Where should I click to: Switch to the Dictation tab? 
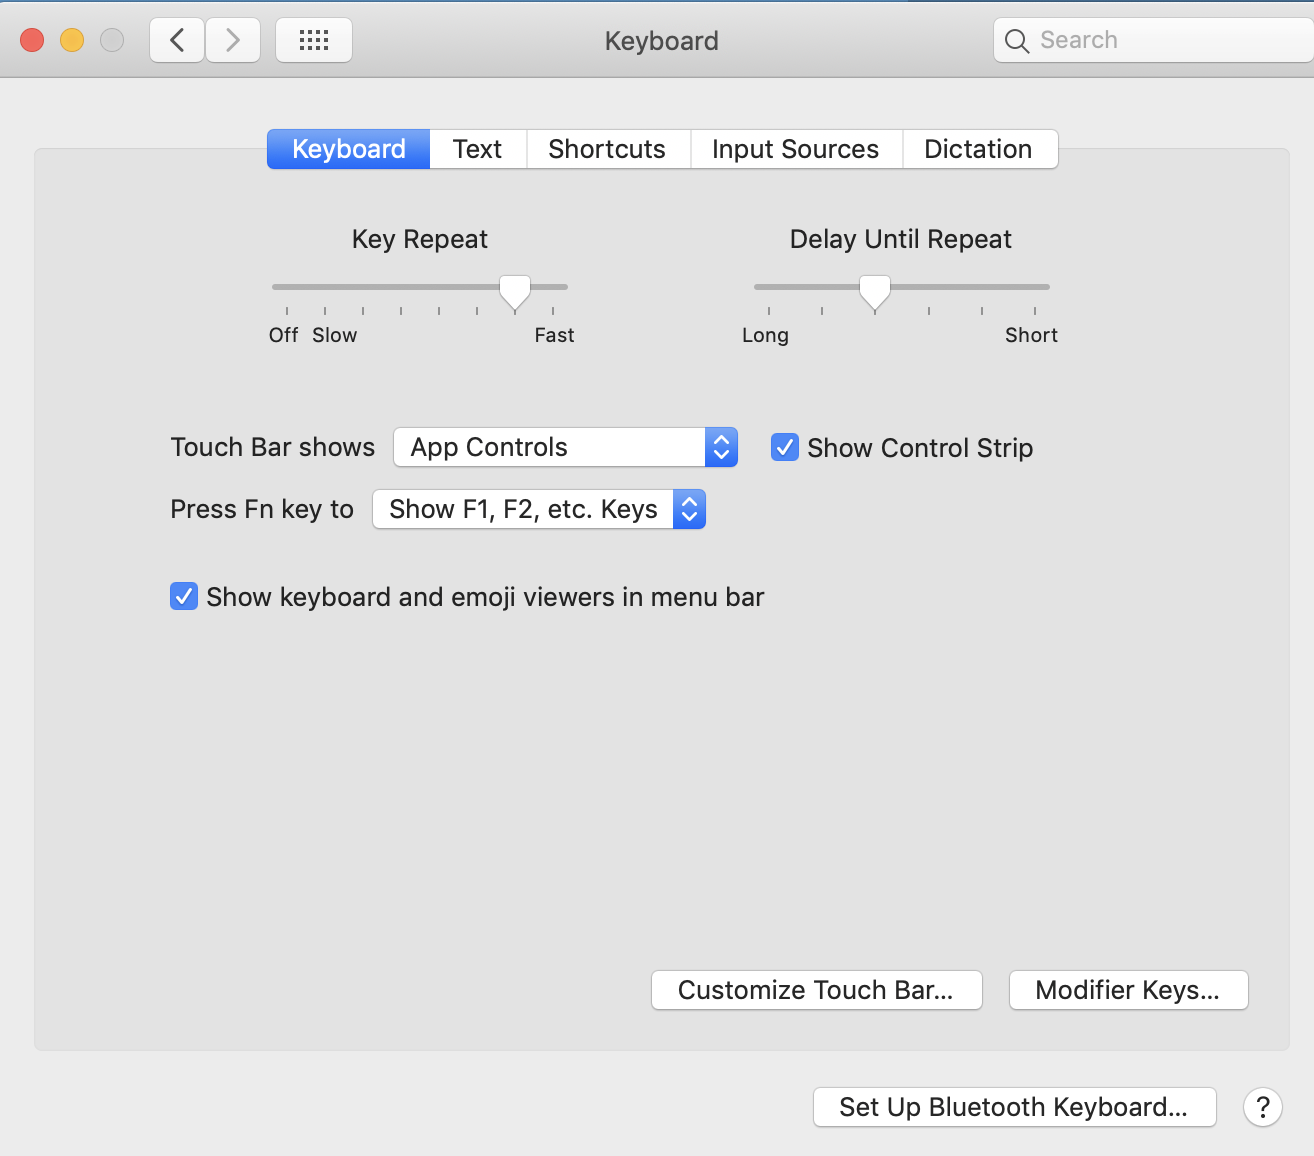coord(979,149)
